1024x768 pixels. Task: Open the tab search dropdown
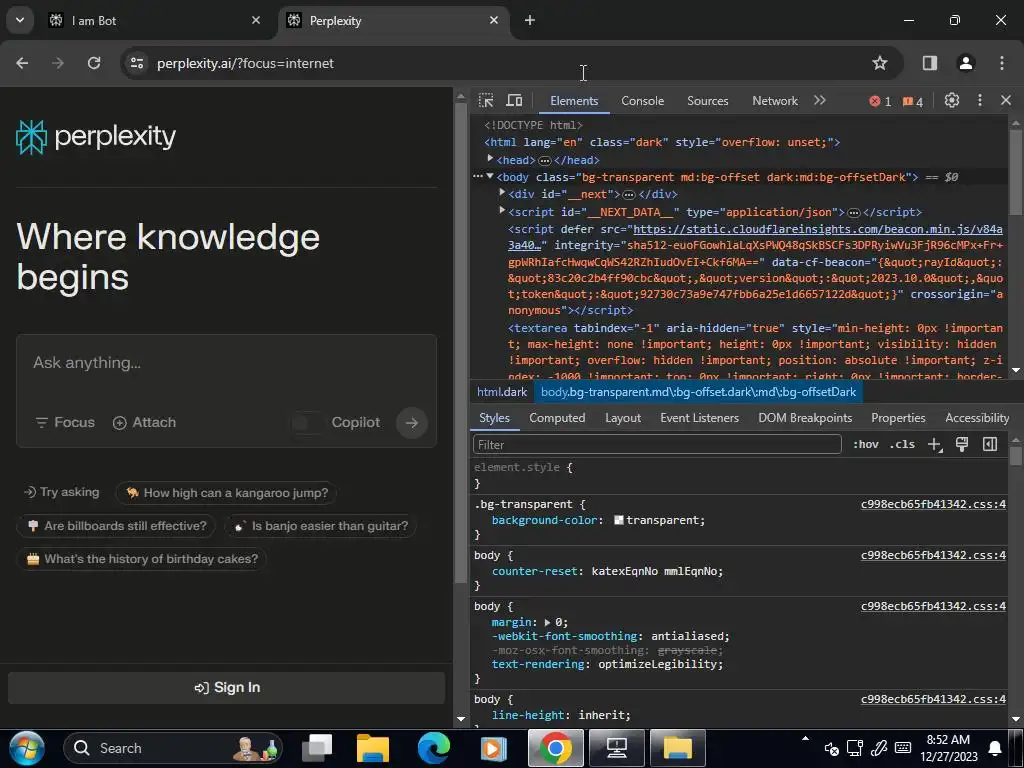point(20,20)
